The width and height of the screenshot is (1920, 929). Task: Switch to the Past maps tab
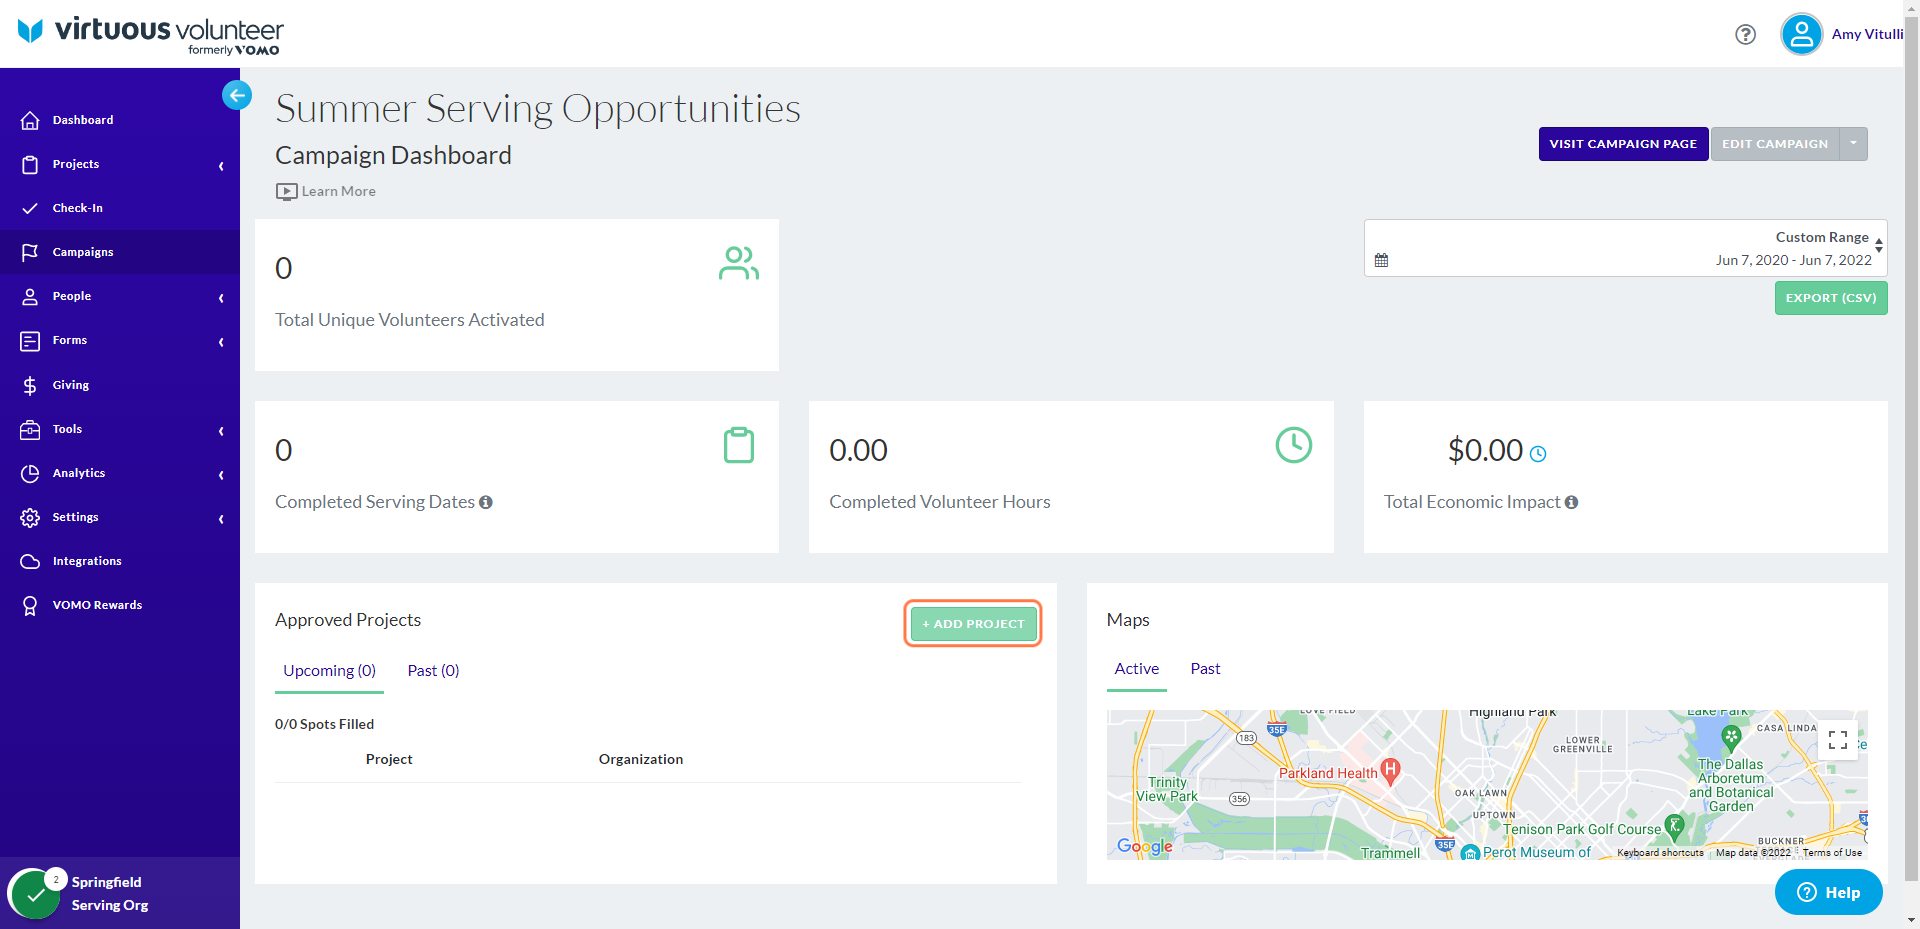coord(1205,669)
